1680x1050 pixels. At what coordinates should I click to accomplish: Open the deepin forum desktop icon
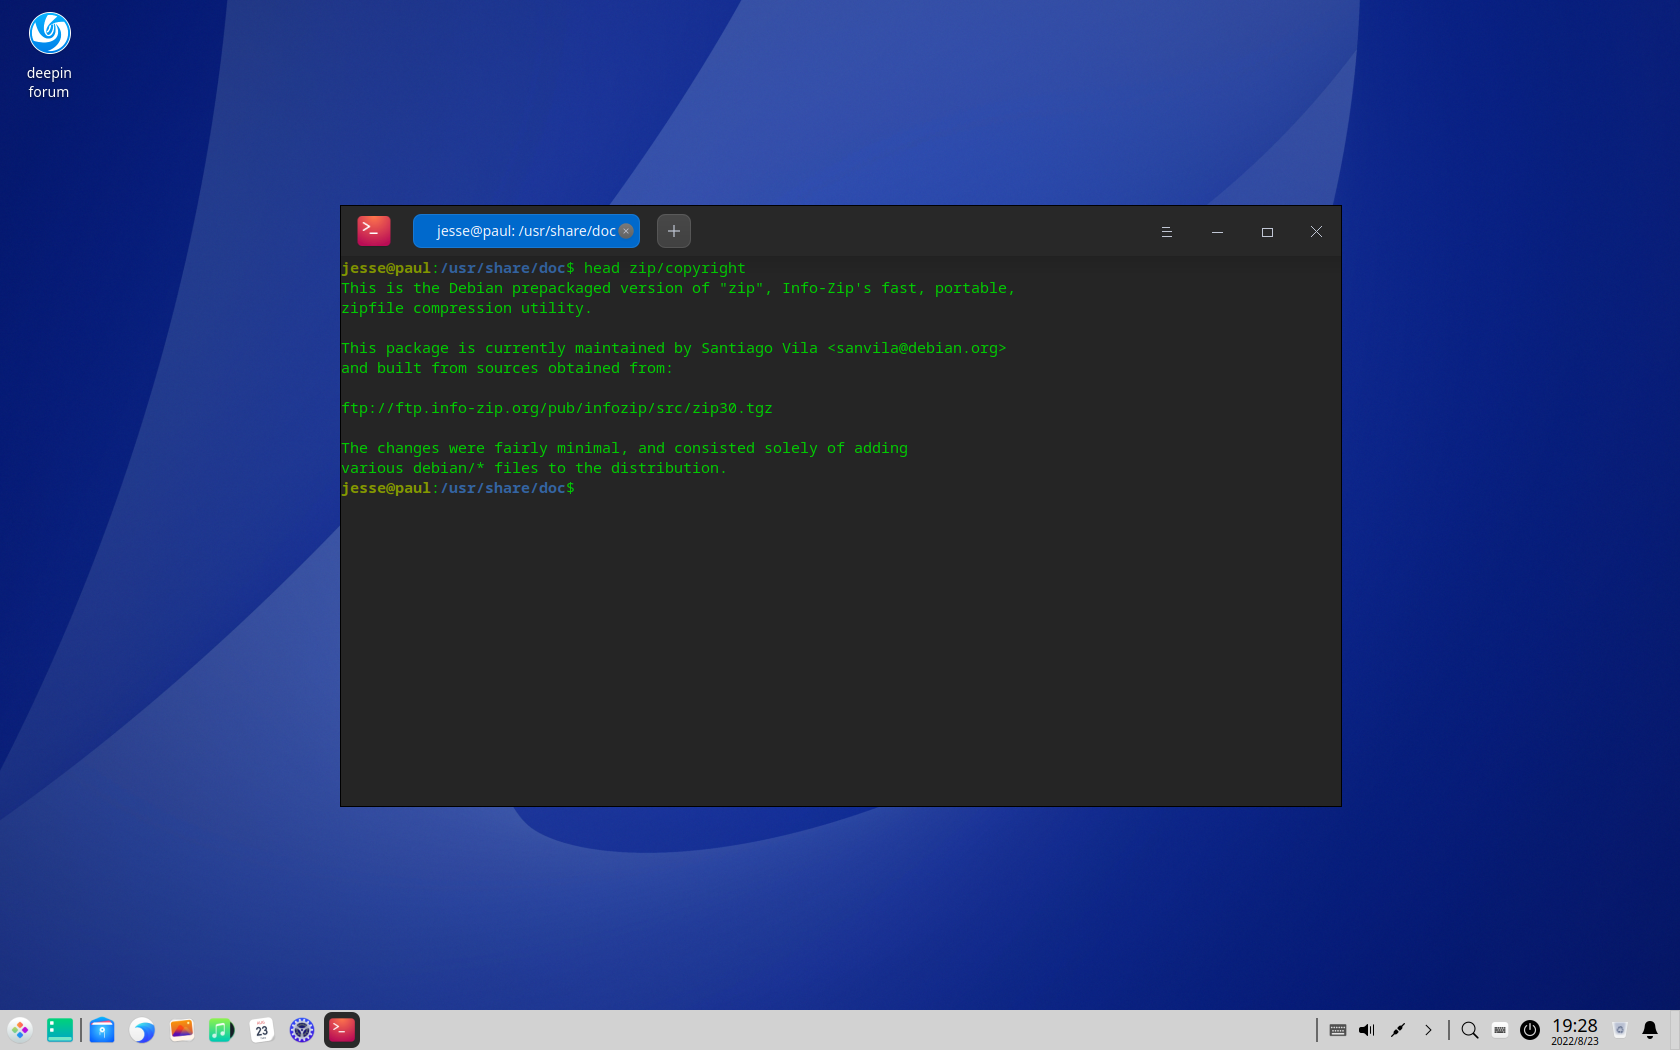(x=49, y=55)
